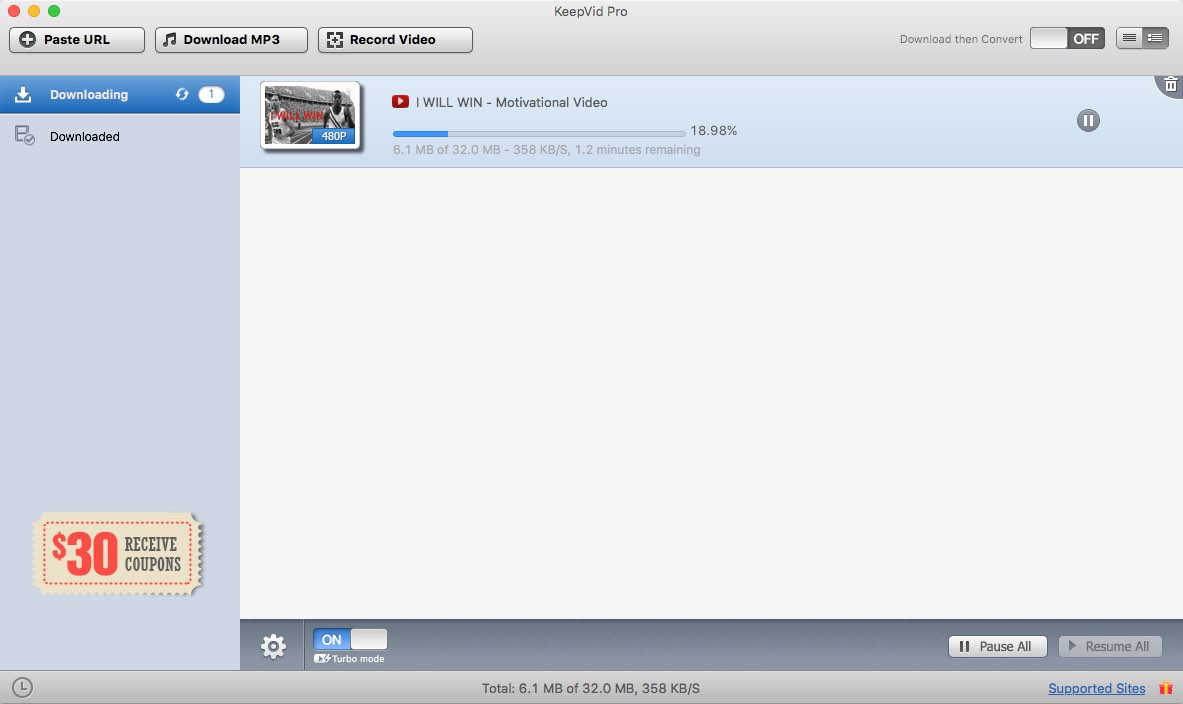Click the Total status bar text
This screenshot has width=1183, height=704.
(591, 688)
